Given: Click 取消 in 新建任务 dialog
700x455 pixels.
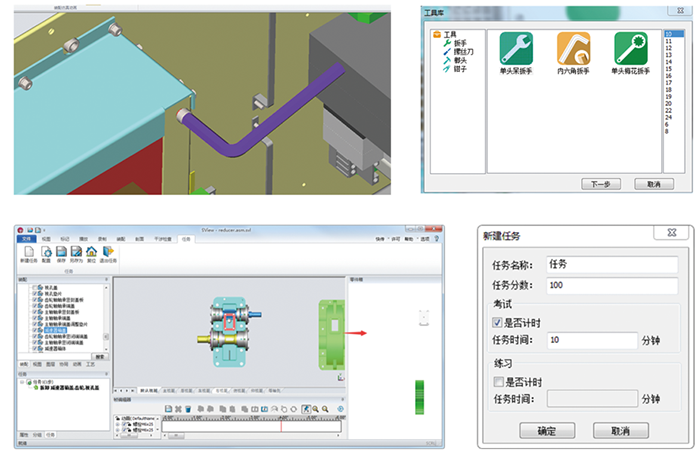Looking at the screenshot, I should point(621,431).
